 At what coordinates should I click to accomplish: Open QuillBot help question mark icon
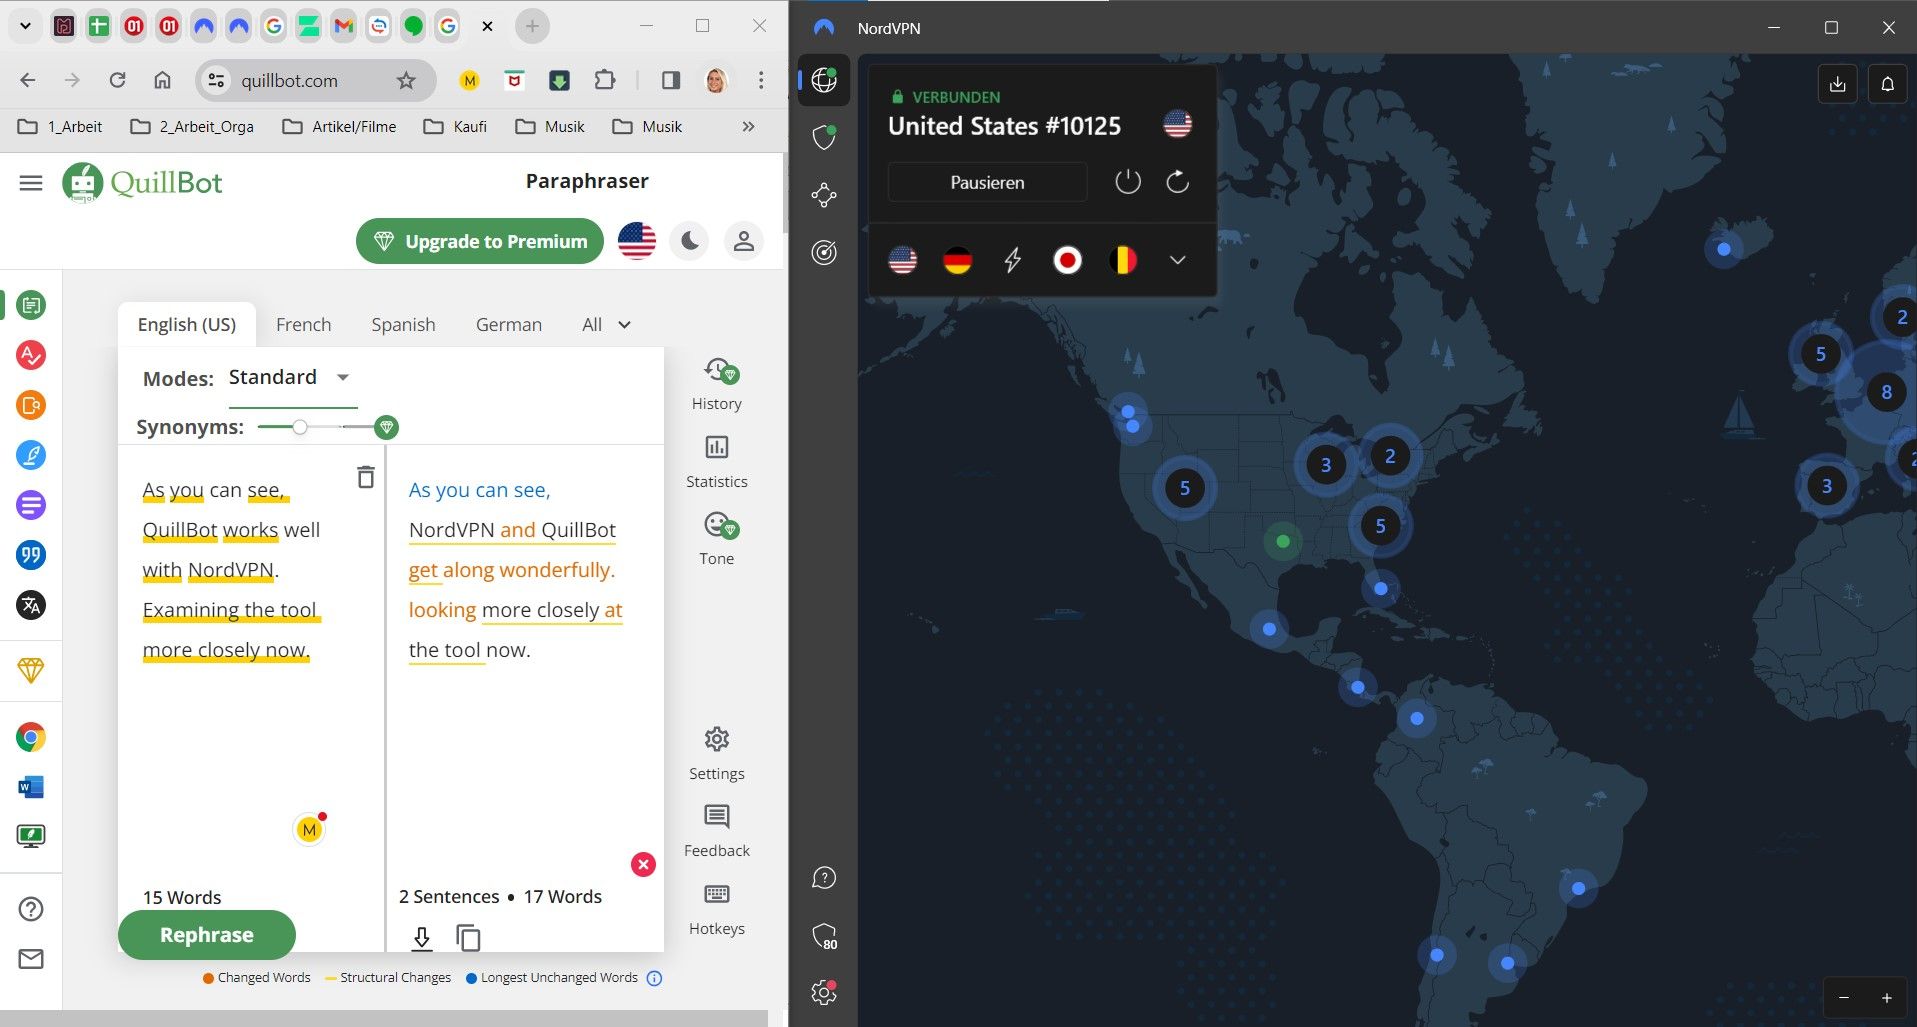(x=31, y=909)
